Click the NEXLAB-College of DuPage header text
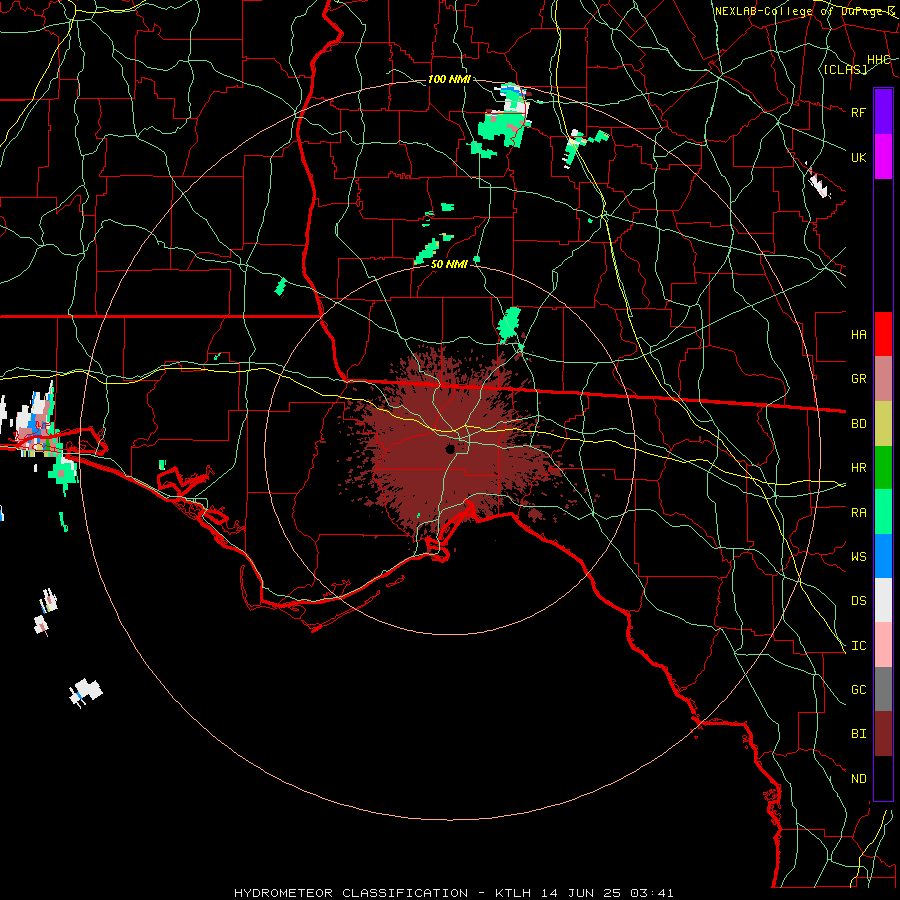Screen dimensions: 900x900 tap(805, 11)
